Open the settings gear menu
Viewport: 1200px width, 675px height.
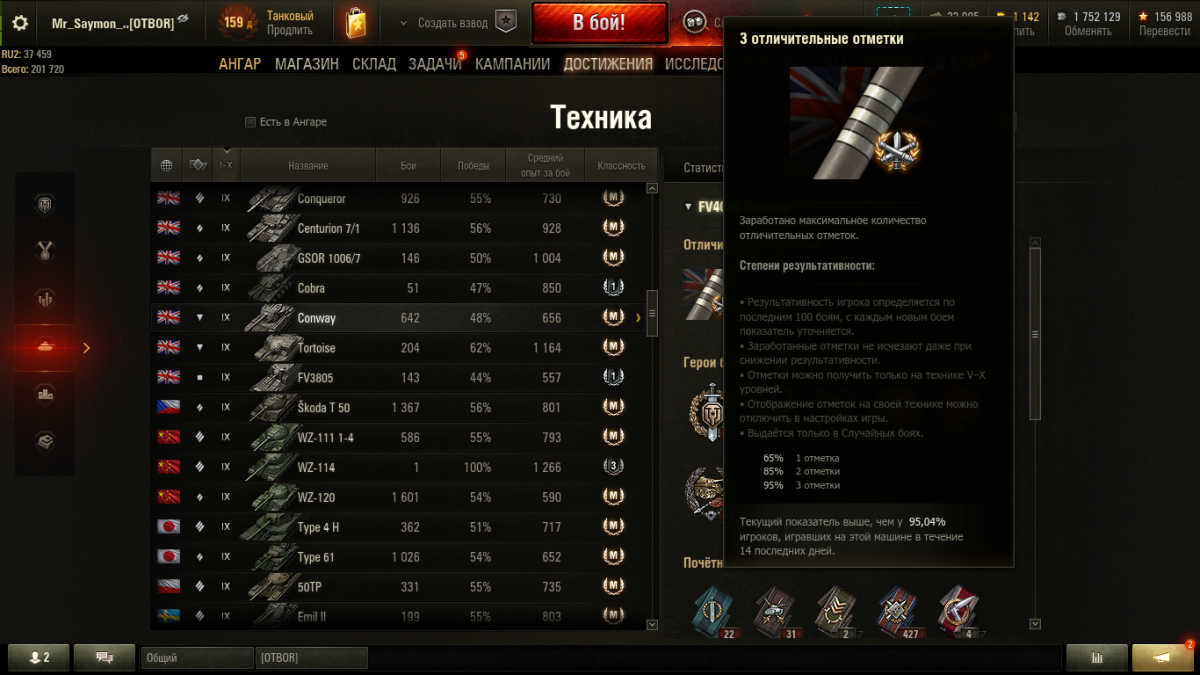[x=20, y=22]
